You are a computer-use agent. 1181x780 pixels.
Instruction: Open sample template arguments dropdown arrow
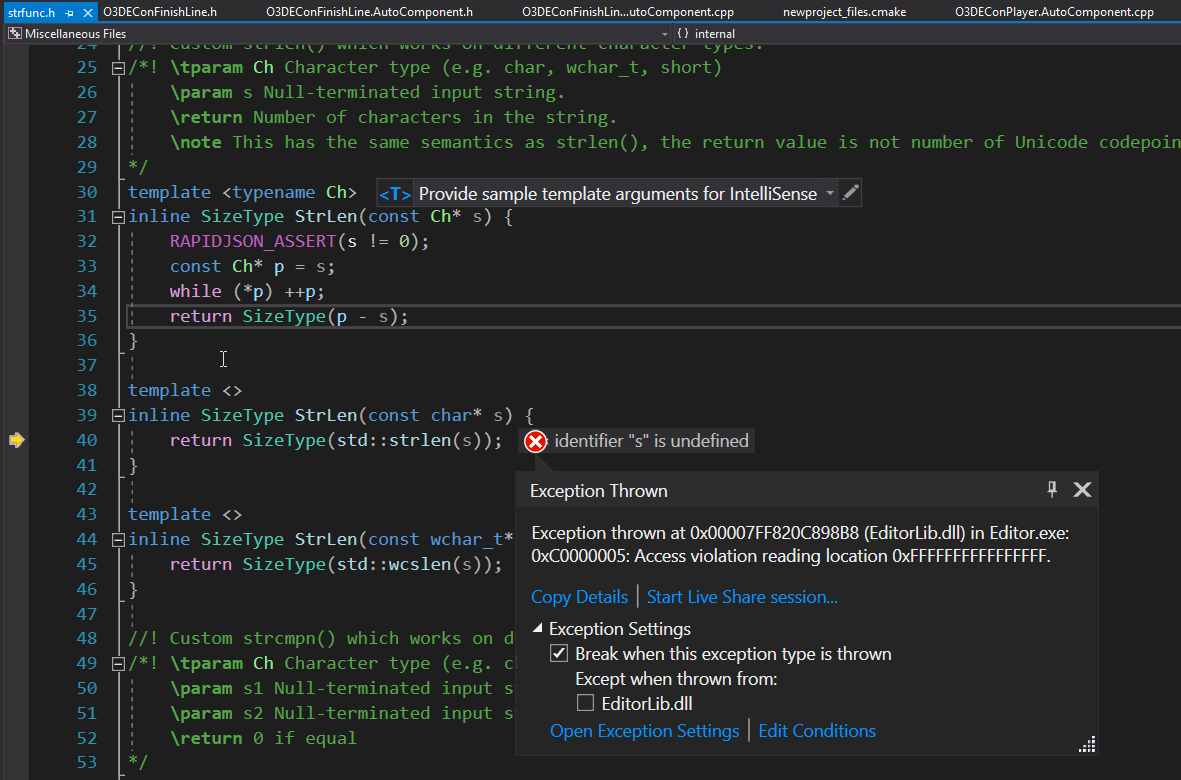tap(829, 193)
